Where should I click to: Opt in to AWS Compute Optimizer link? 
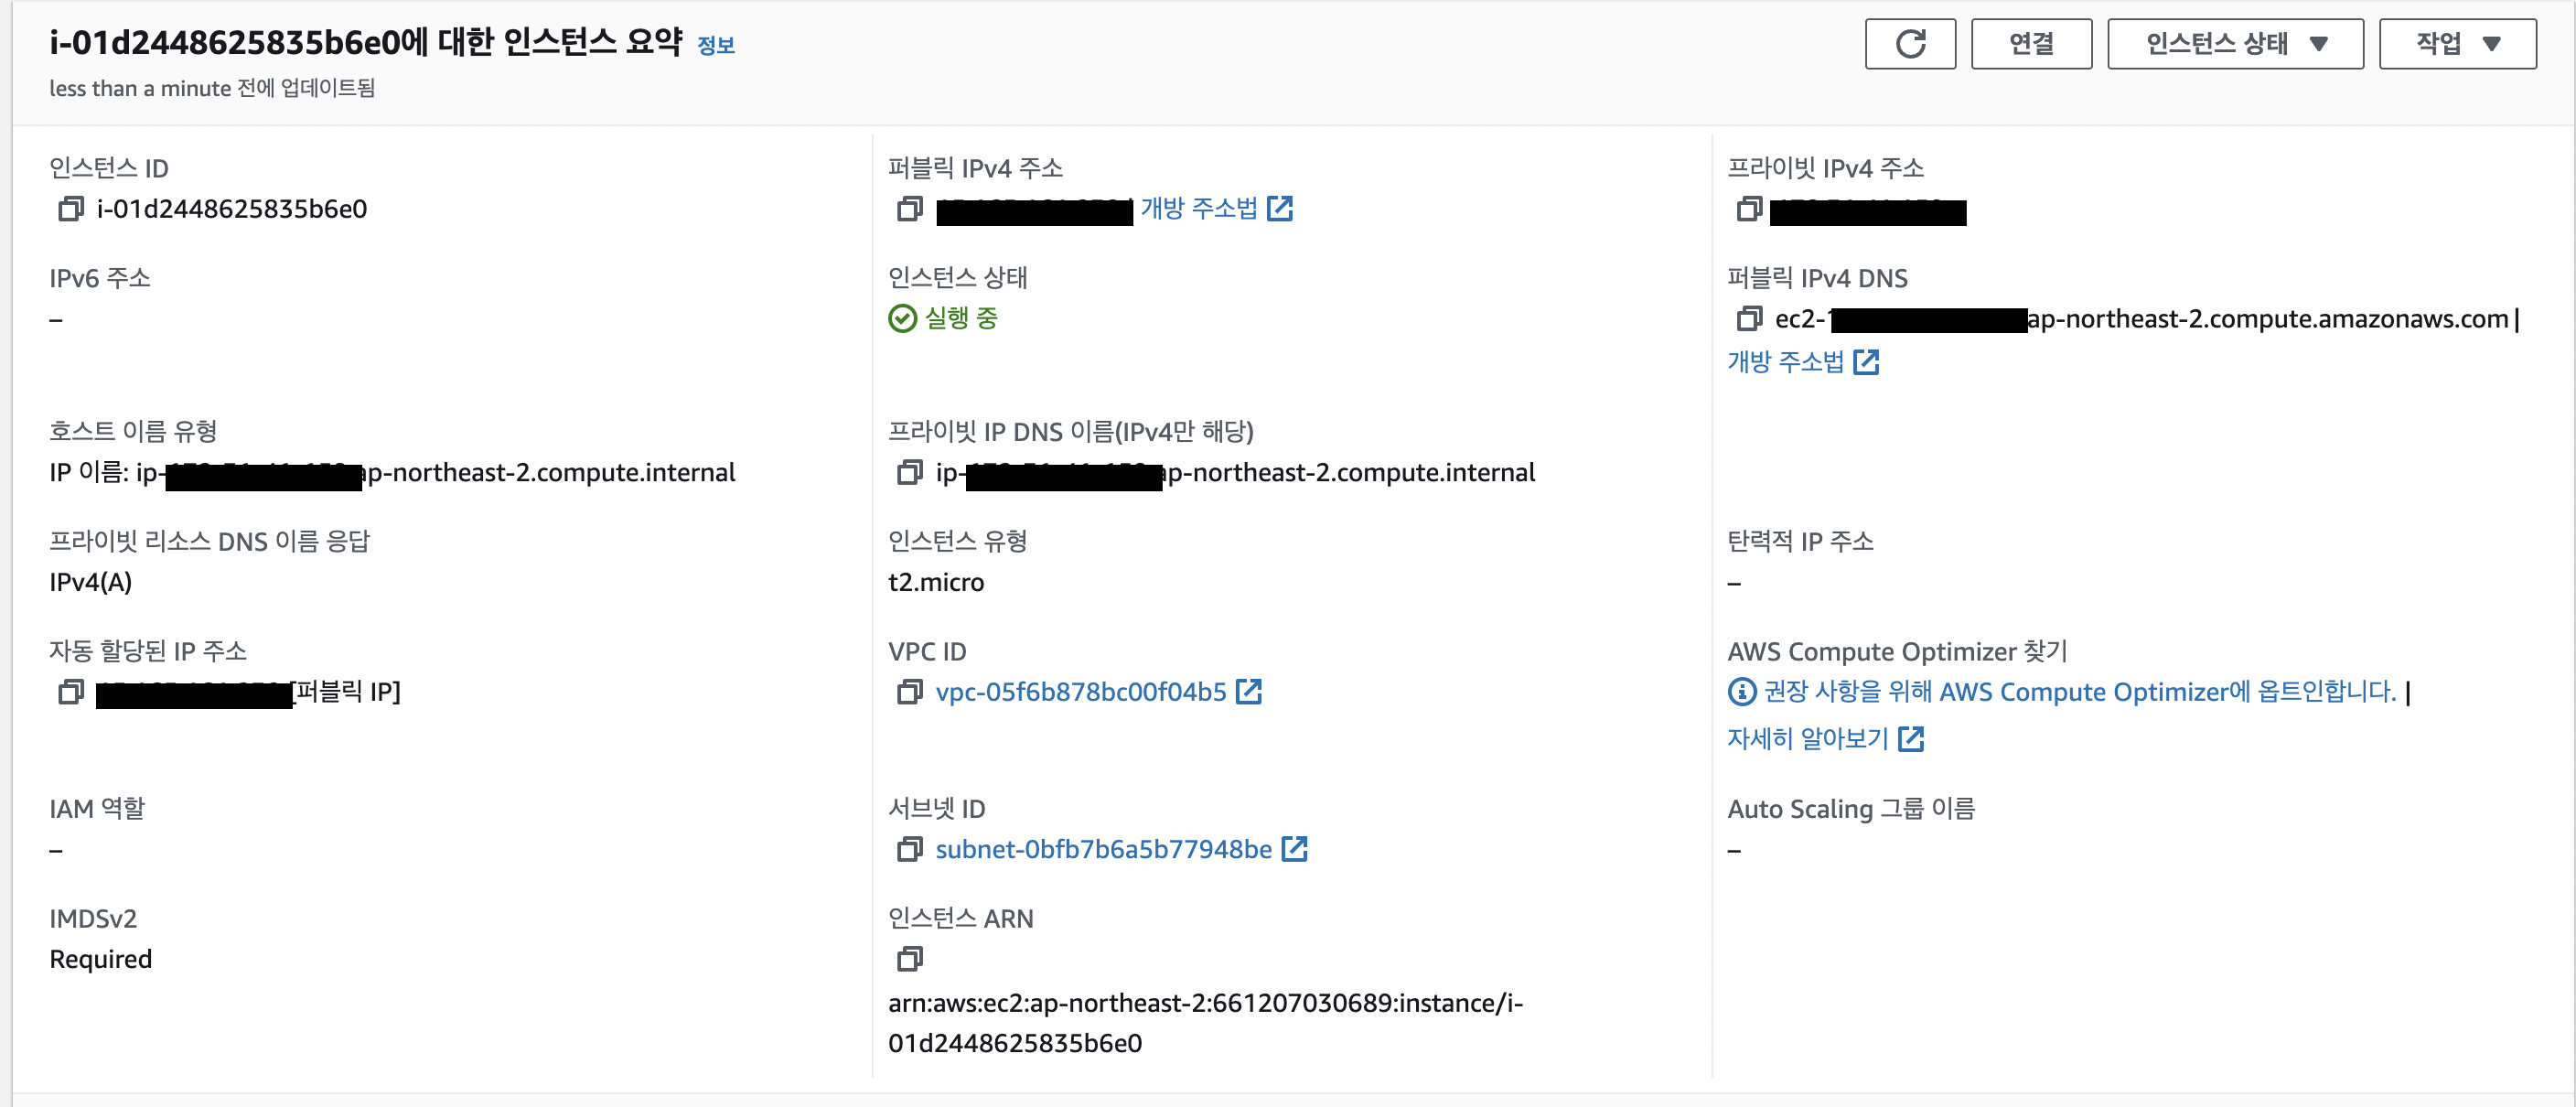[2078, 692]
